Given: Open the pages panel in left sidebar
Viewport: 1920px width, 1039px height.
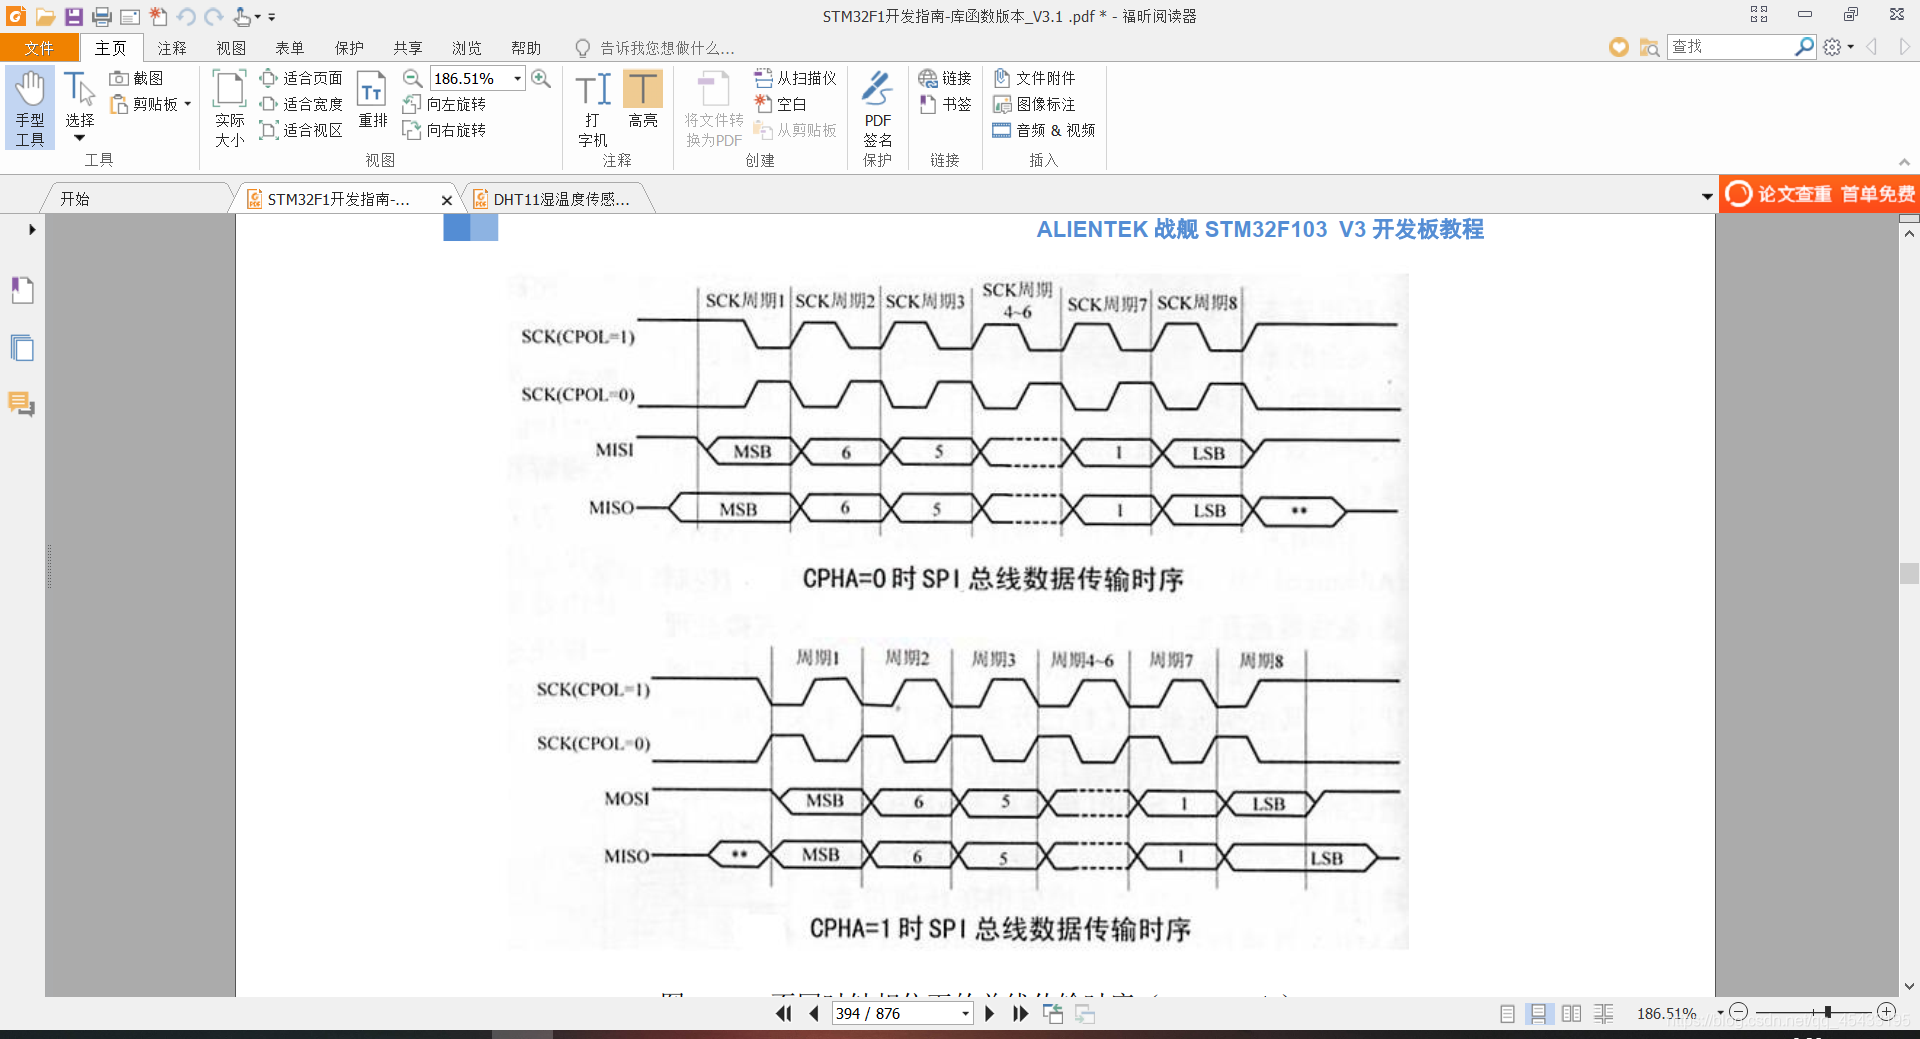Looking at the screenshot, I should [22, 348].
